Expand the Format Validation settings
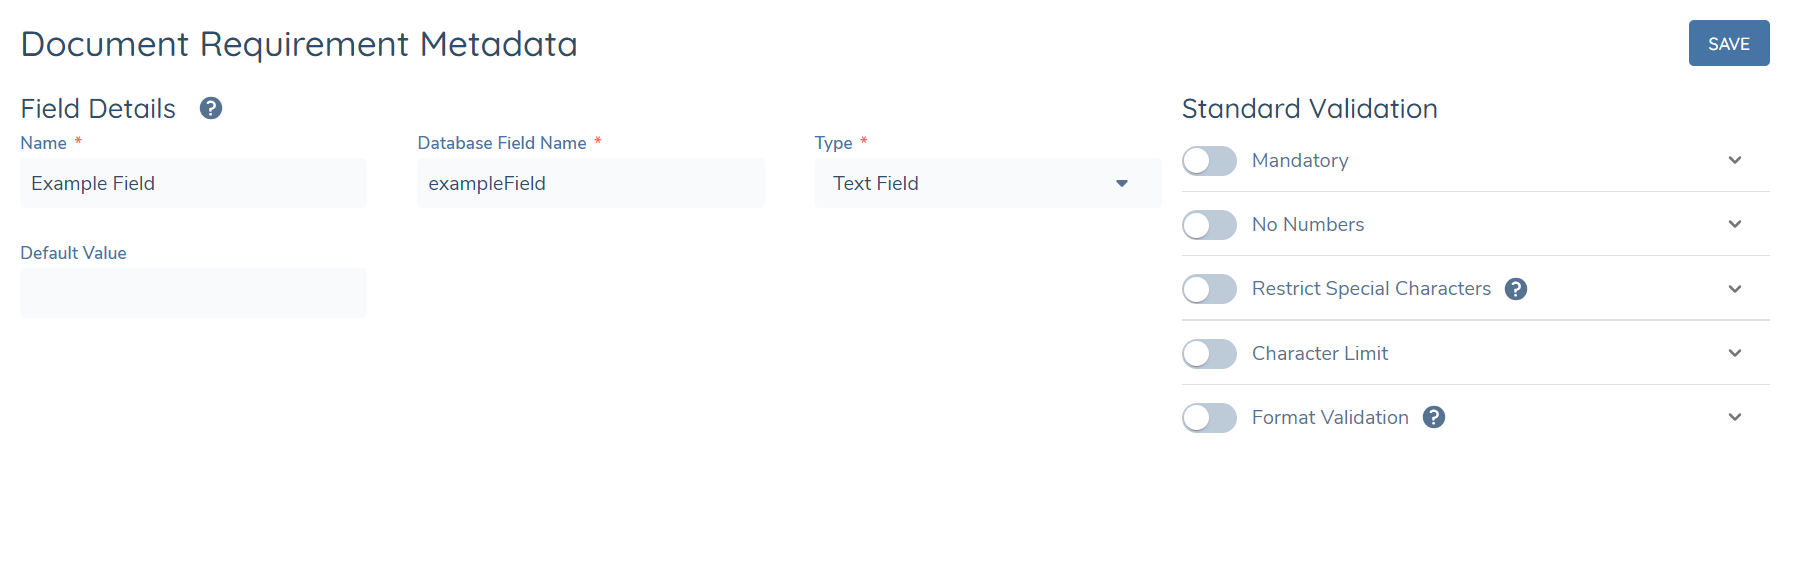1797x578 pixels. (1736, 417)
